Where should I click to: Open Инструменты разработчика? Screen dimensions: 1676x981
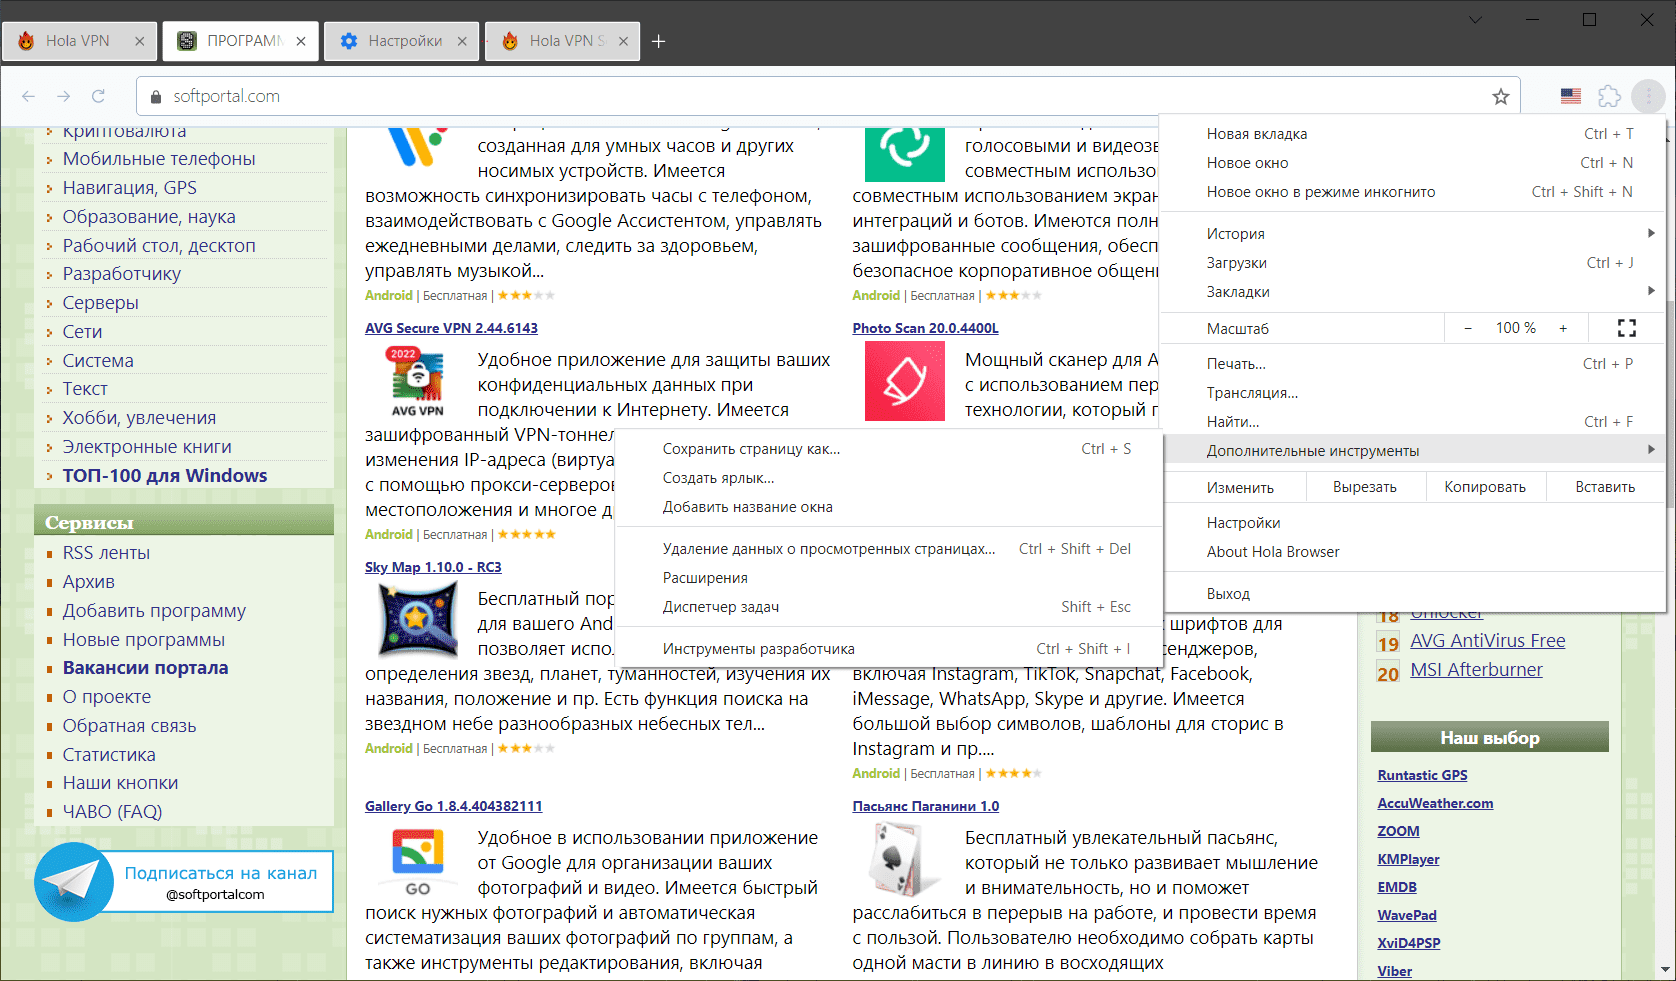point(888,649)
